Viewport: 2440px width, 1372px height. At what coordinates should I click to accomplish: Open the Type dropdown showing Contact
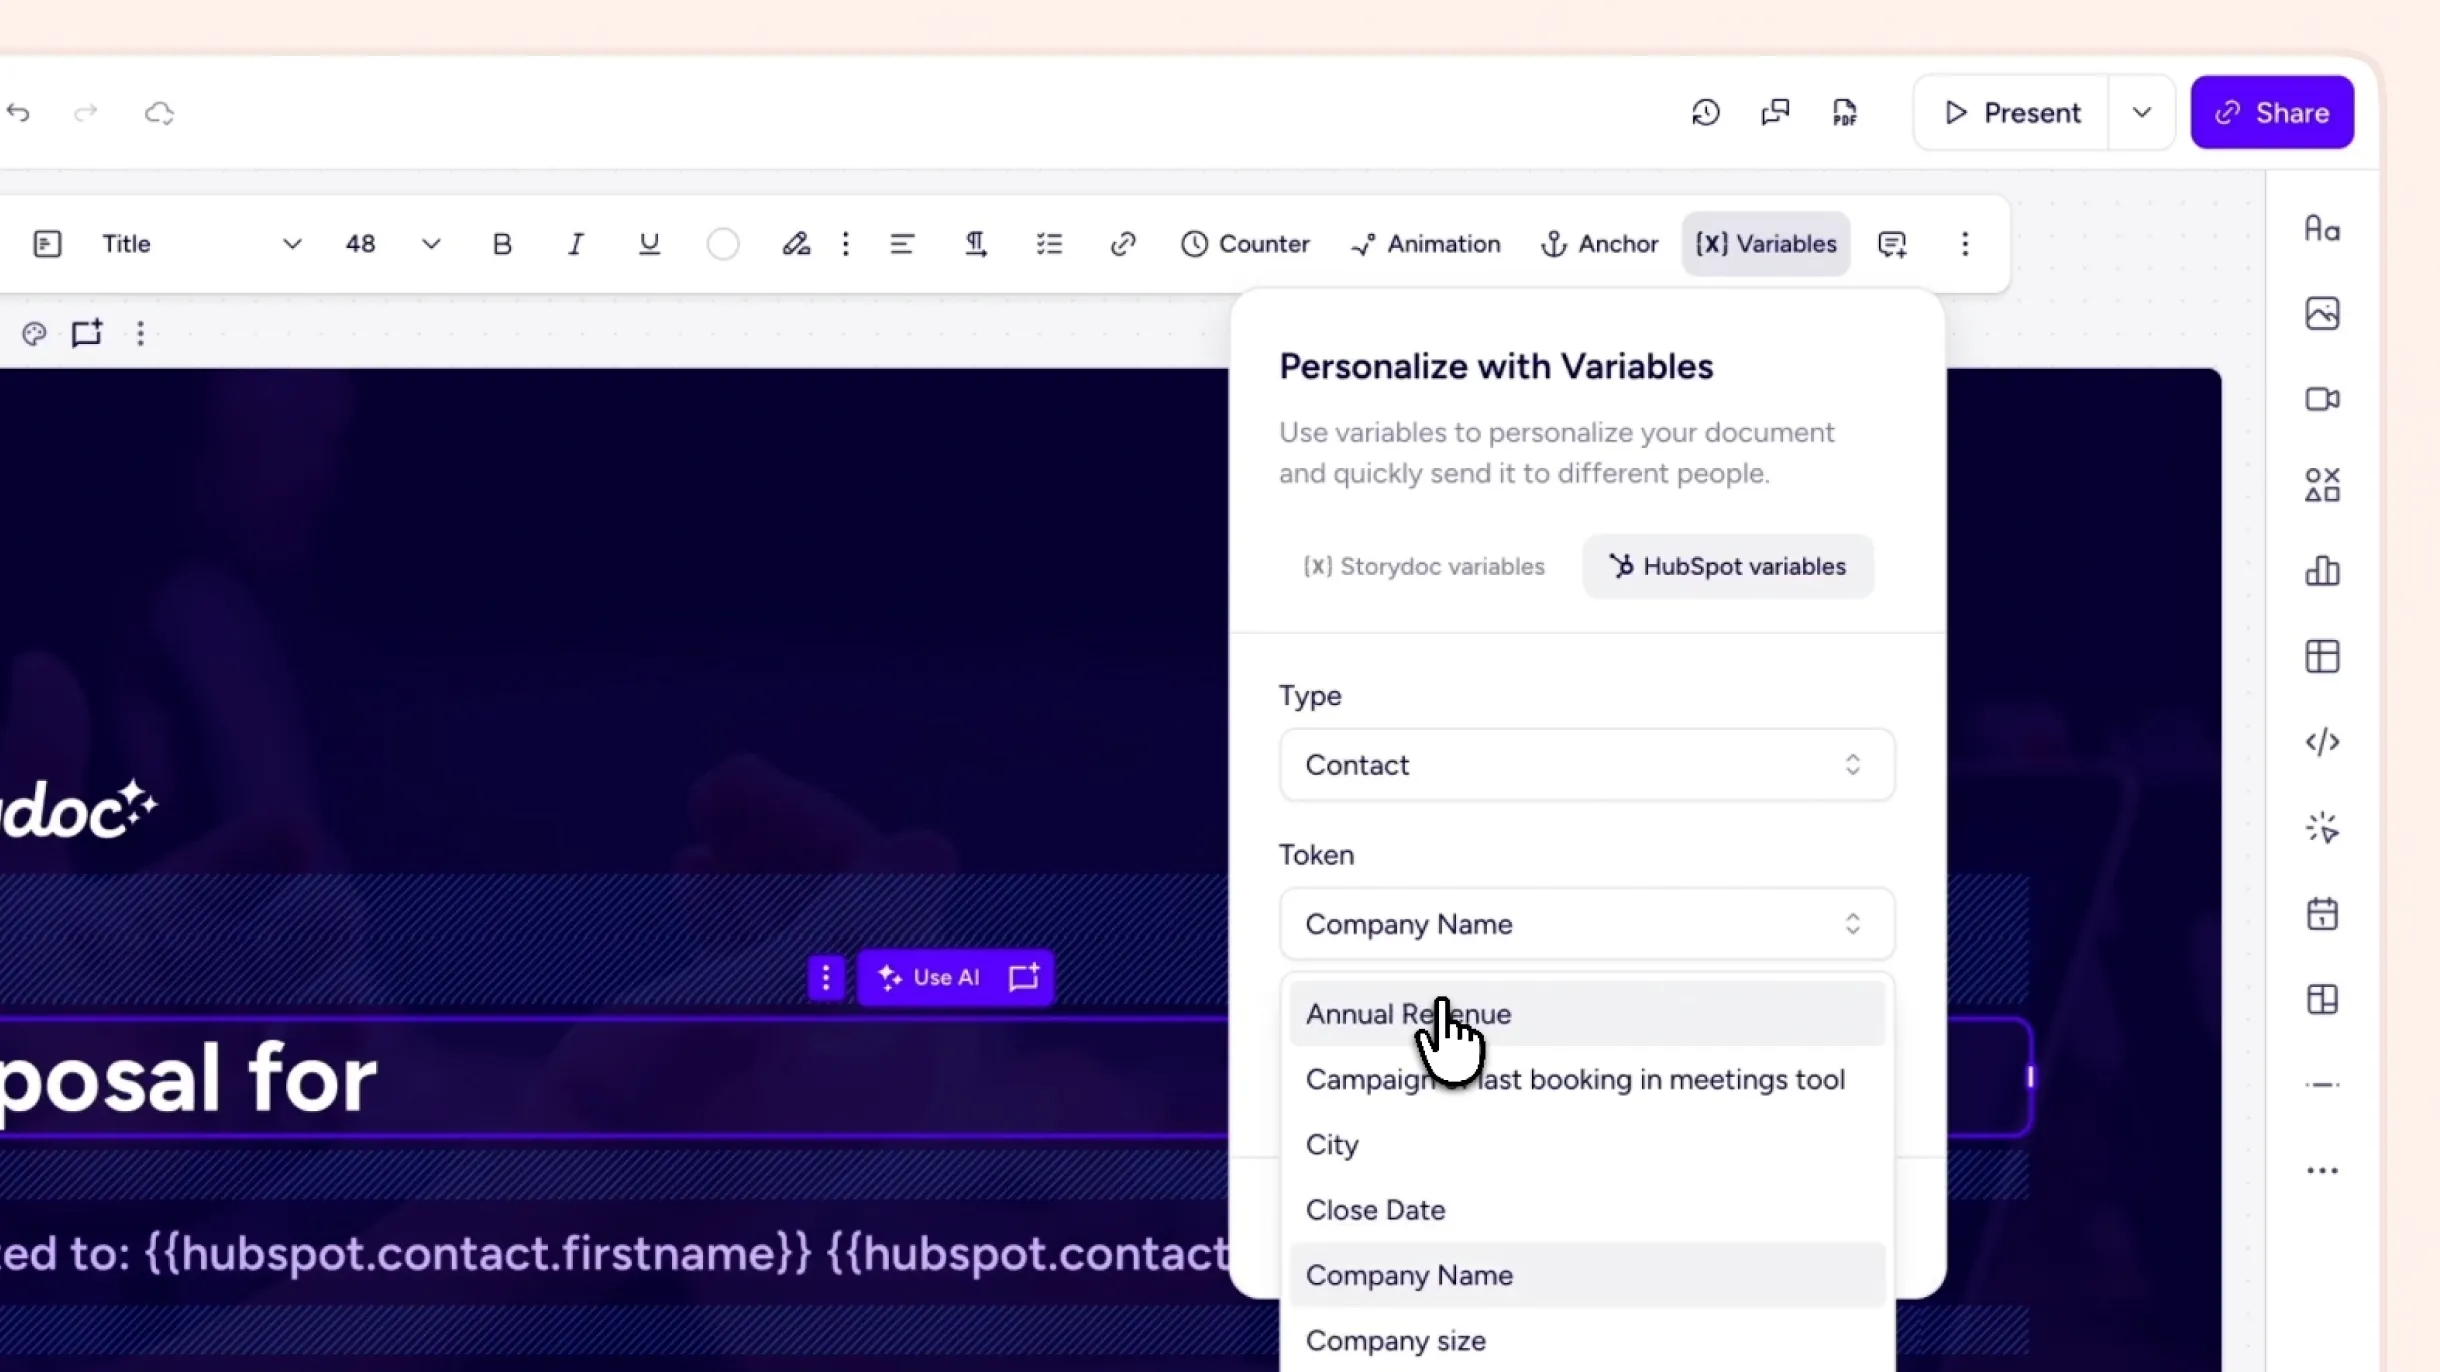[x=1587, y=765]
